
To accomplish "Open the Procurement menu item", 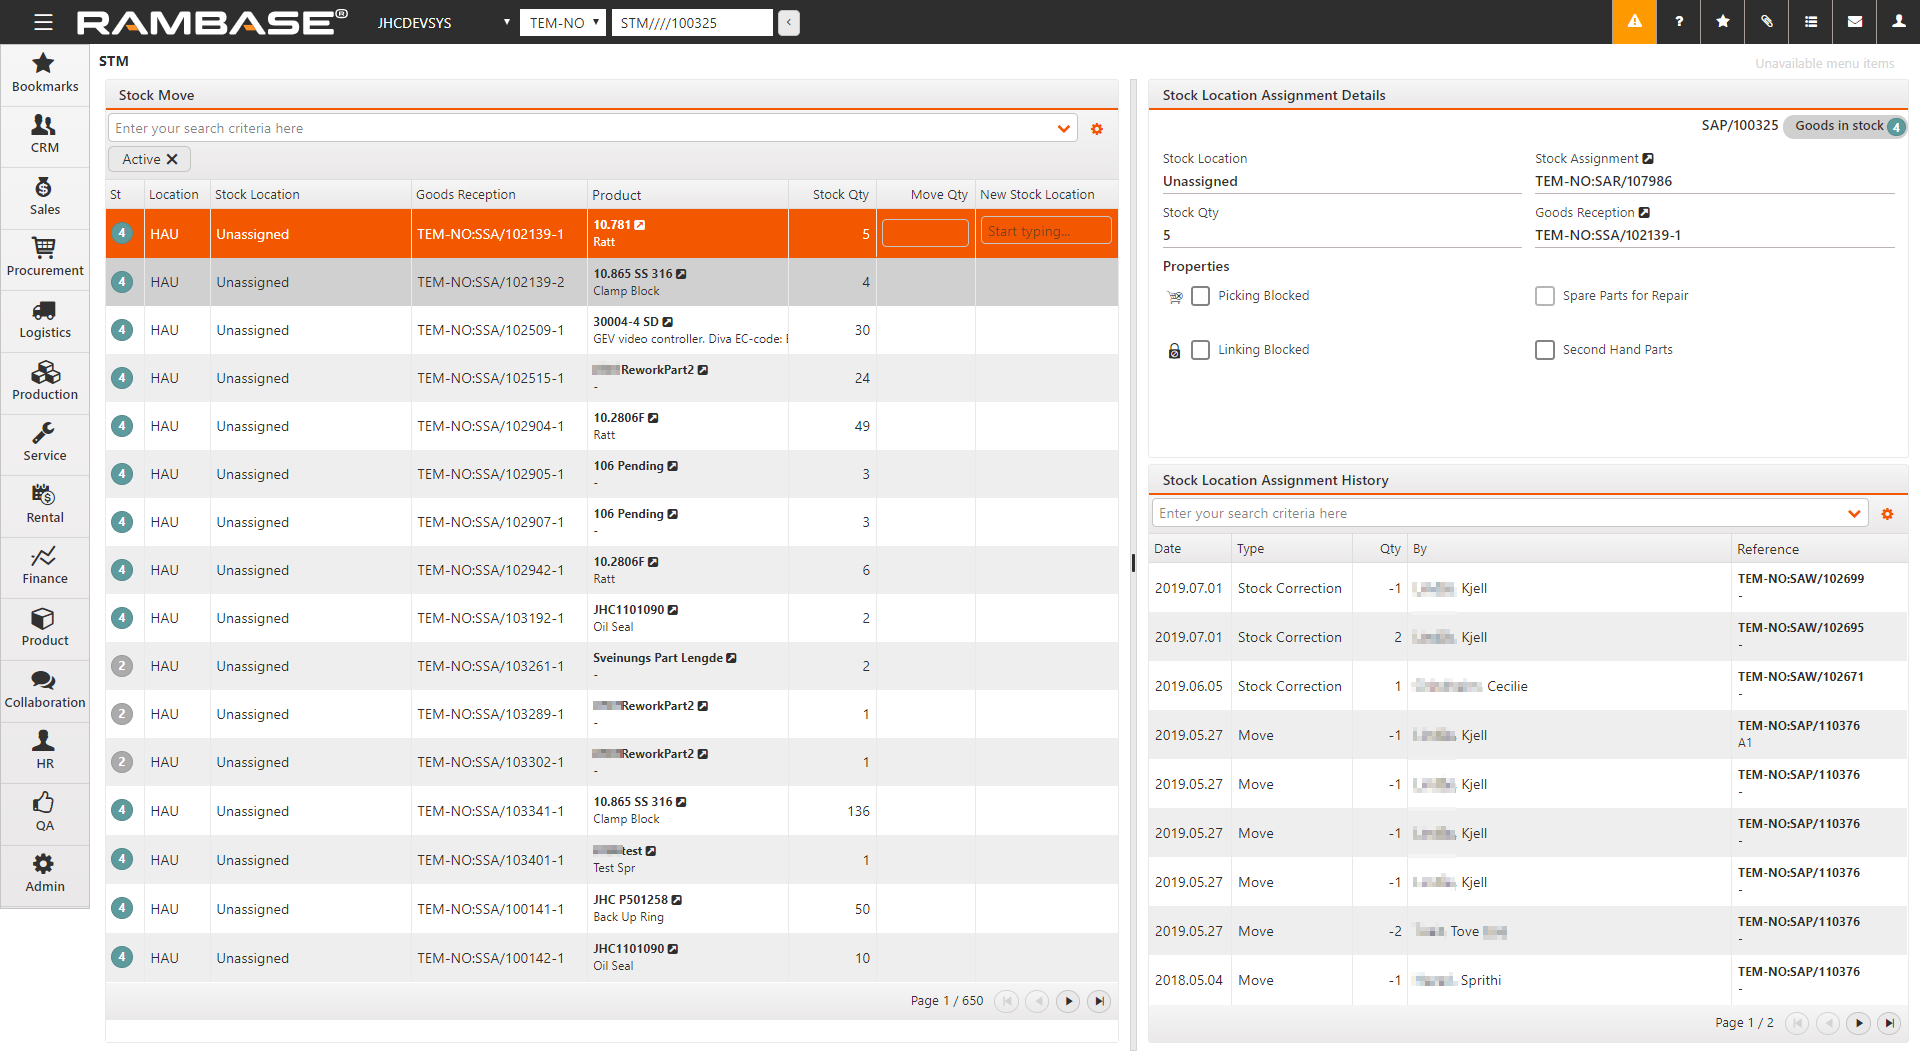I will tap(45, 258).
